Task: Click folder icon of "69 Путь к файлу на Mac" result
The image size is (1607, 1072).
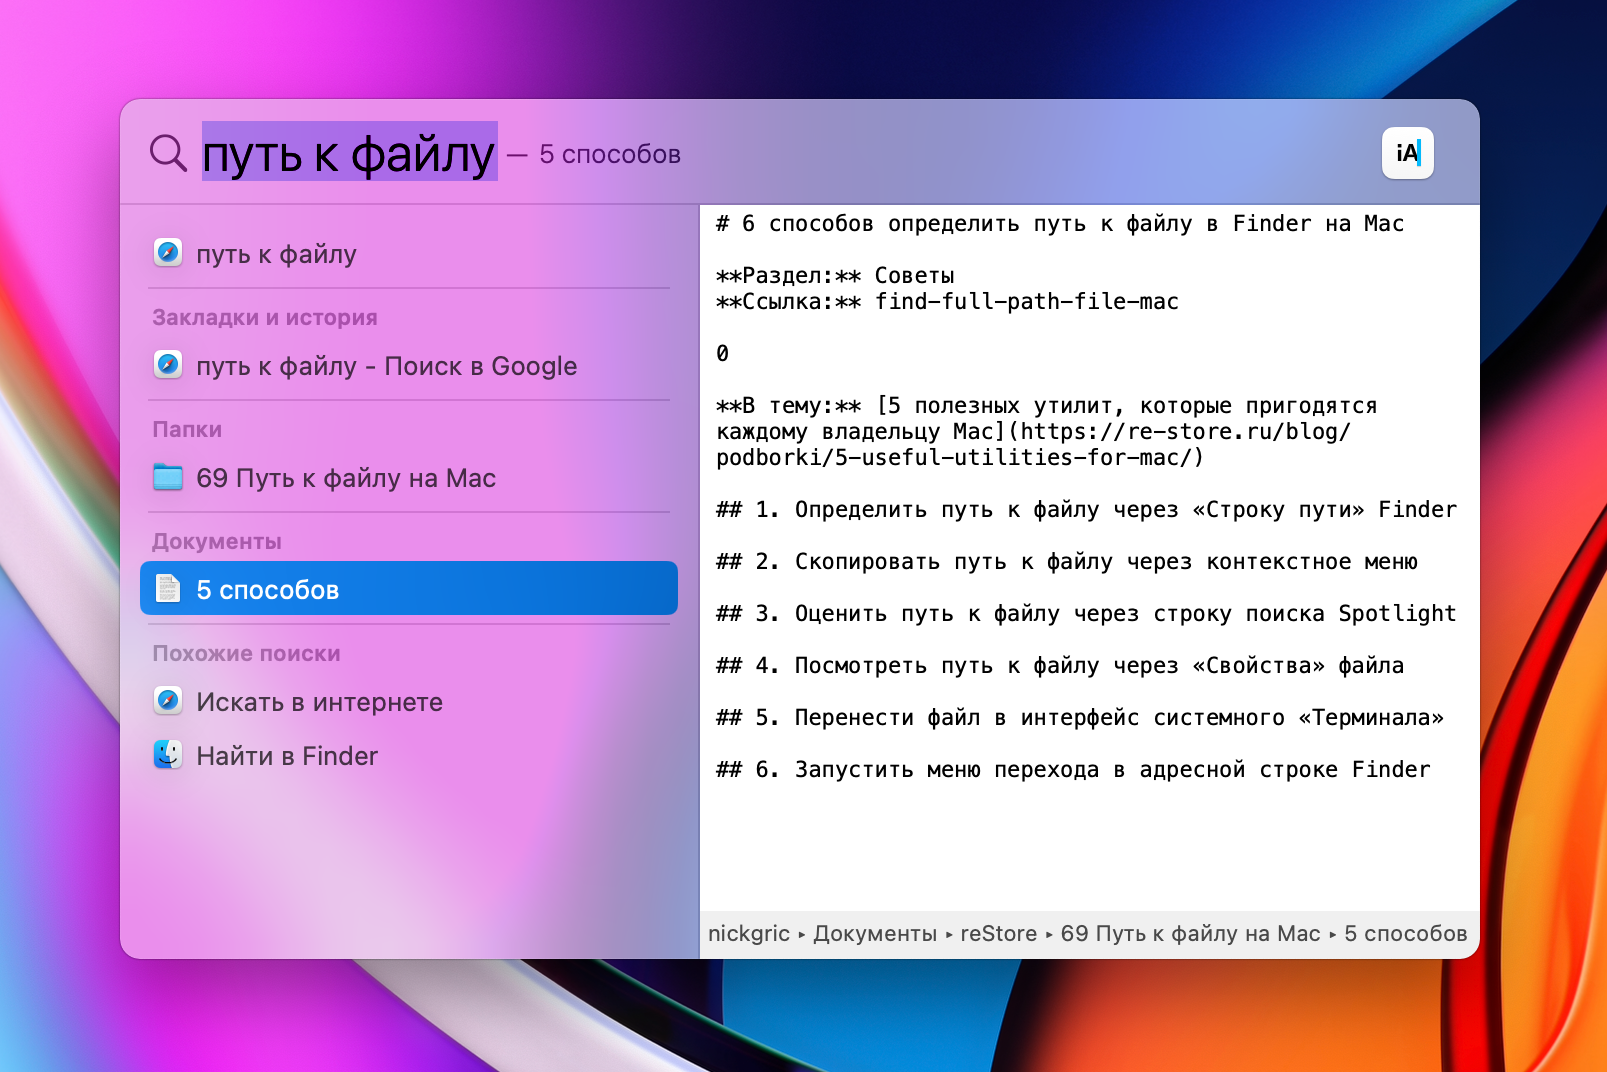Action: (x=168, y=478)
